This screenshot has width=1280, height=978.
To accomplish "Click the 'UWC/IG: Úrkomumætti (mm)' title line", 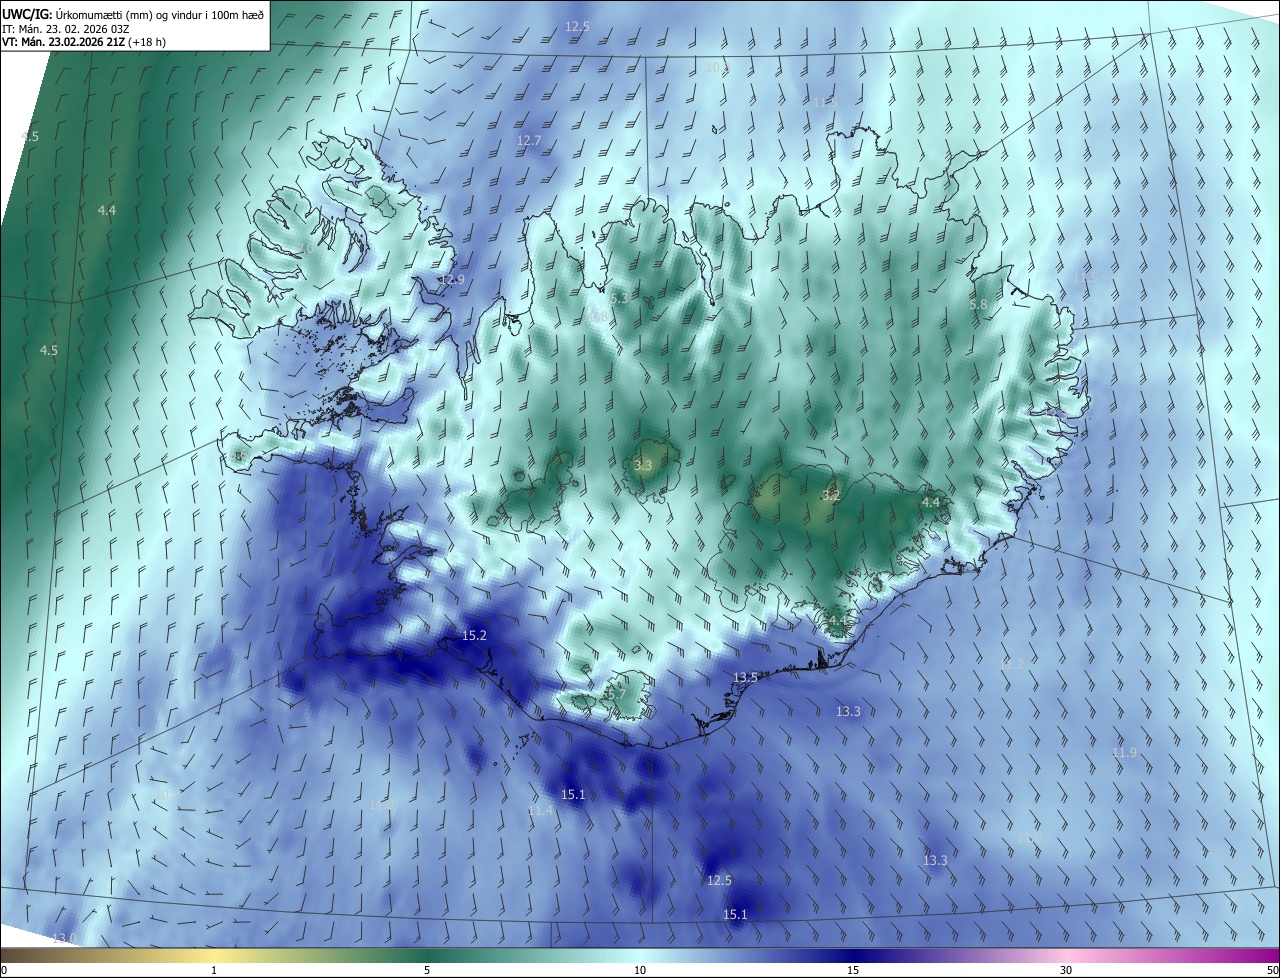I will click(133, 15).
